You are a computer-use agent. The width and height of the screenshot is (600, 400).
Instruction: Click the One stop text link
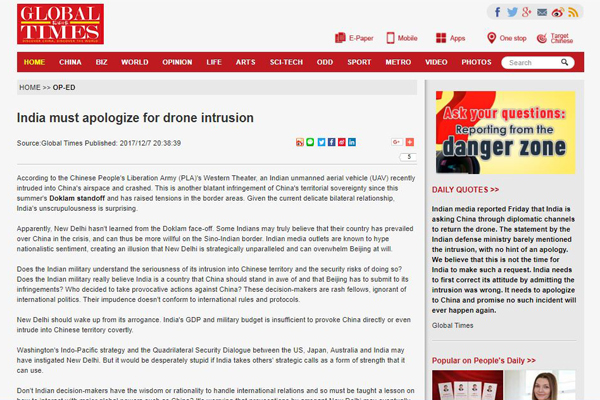click(x=513, y=38)
